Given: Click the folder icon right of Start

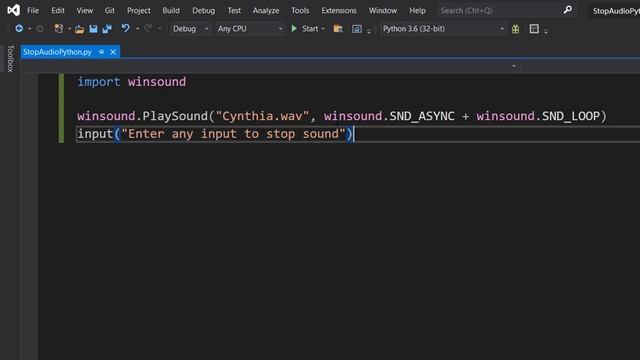Looking at the screenshot, I should click(338, 29).
